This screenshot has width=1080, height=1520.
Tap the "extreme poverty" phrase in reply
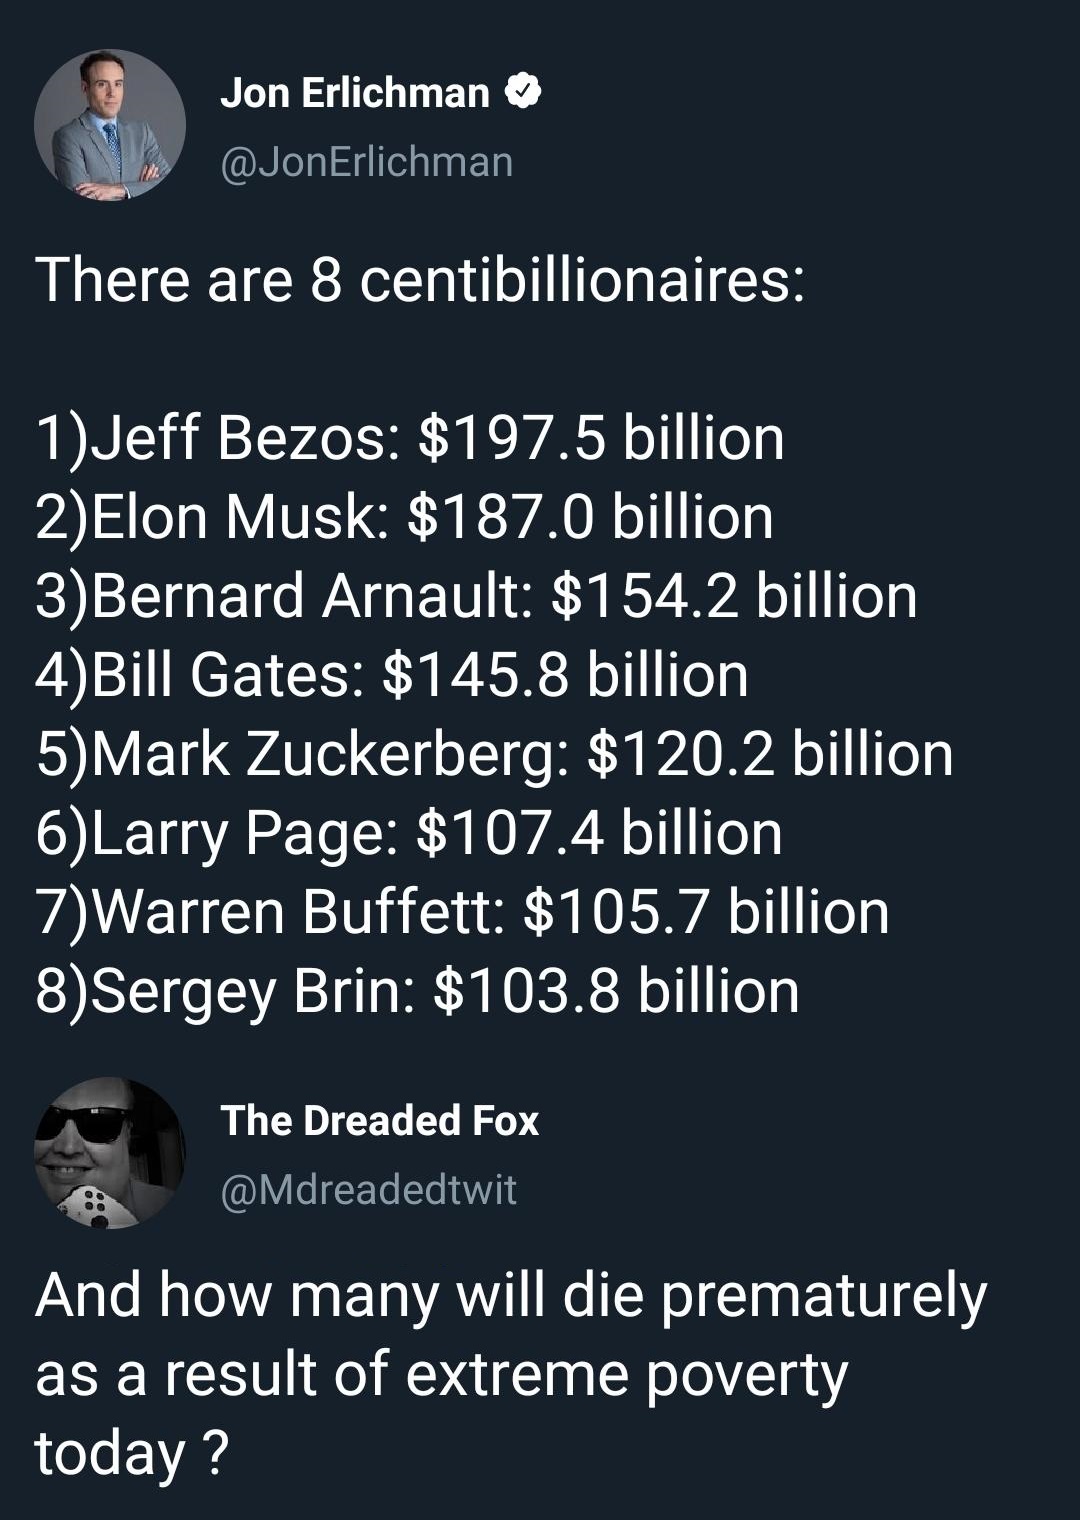[x=626, y=1374]
